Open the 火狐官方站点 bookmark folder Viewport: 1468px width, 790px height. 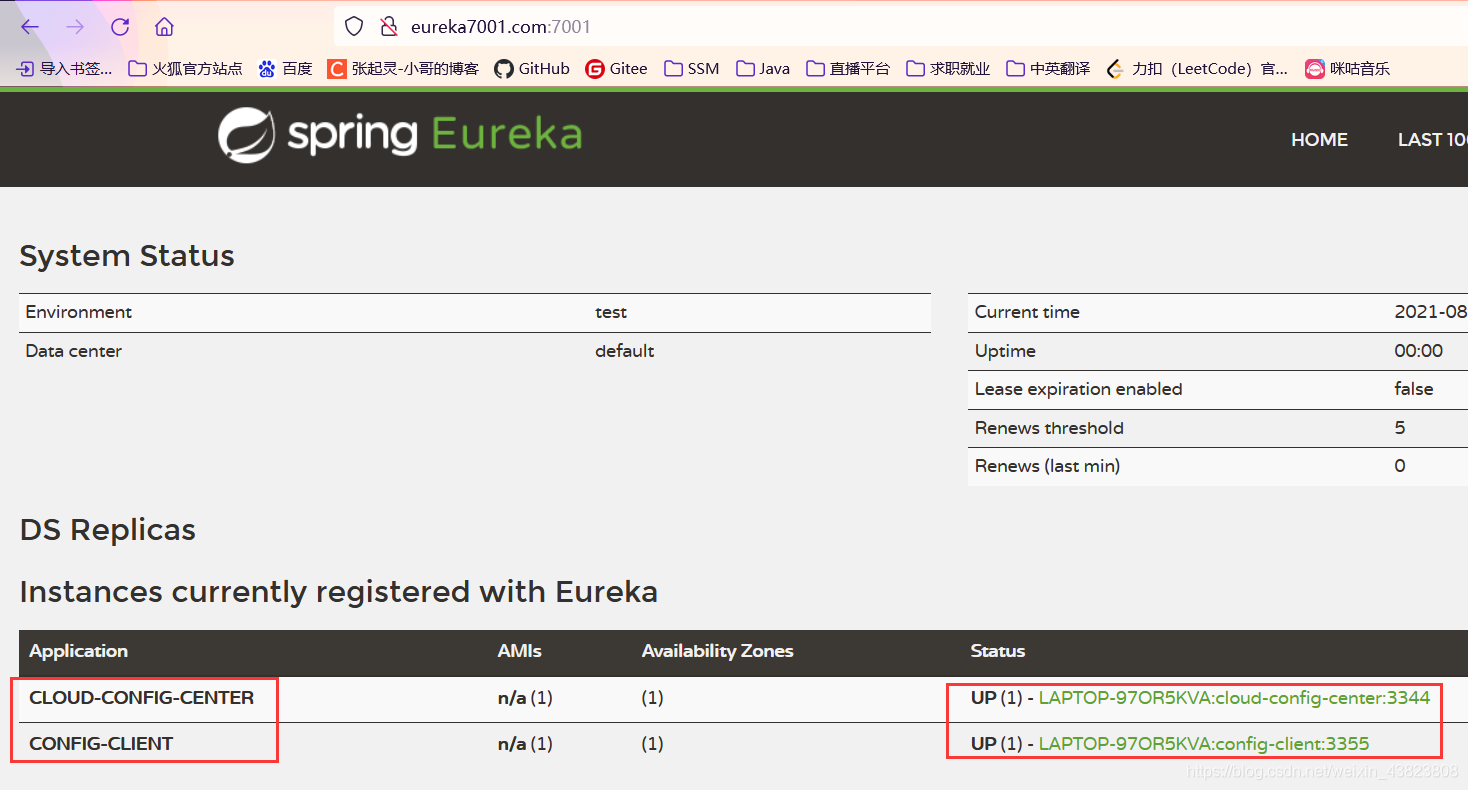click(x=186, y=69)
